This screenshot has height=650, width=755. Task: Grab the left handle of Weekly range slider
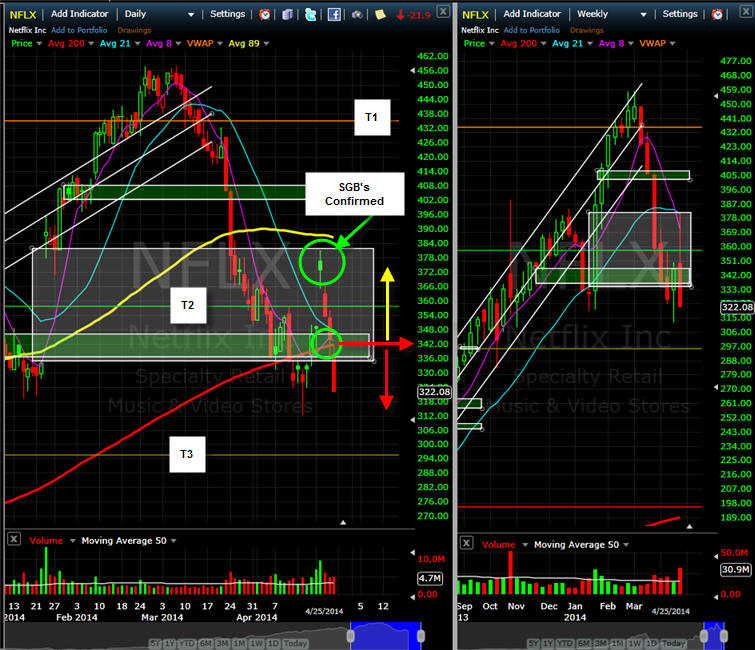click(703, 636)
